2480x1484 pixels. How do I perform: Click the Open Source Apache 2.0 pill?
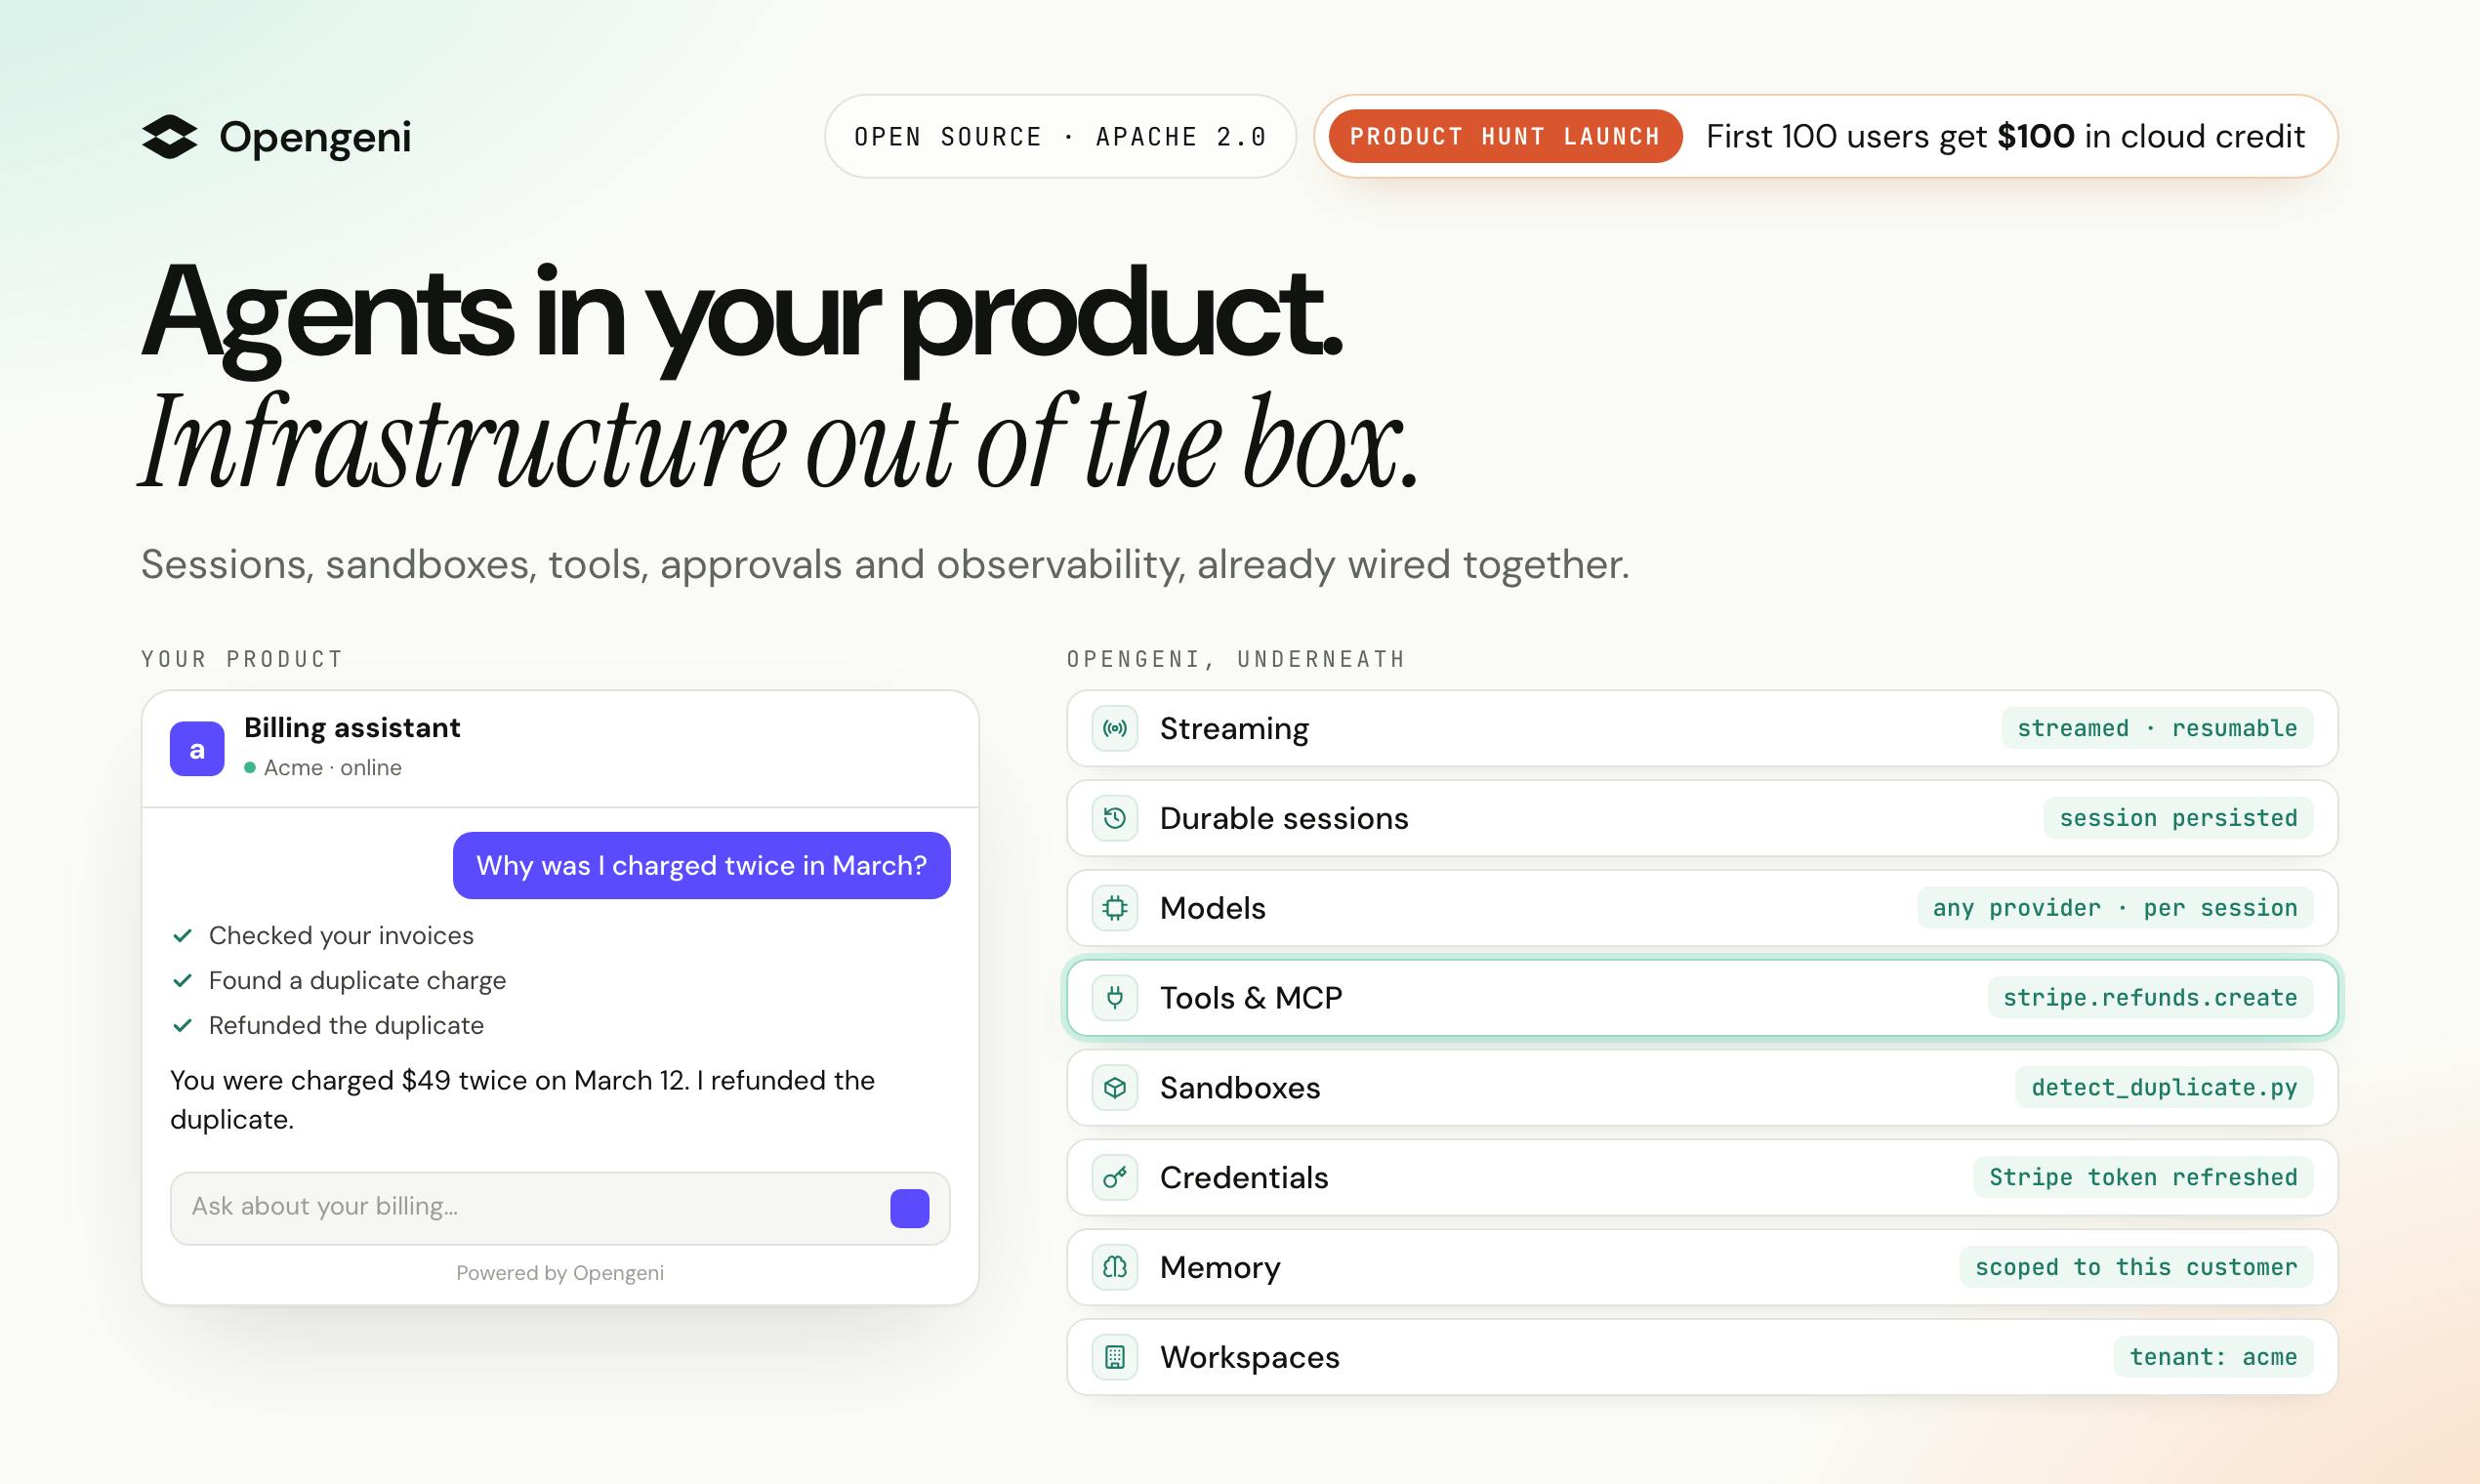1060,136
